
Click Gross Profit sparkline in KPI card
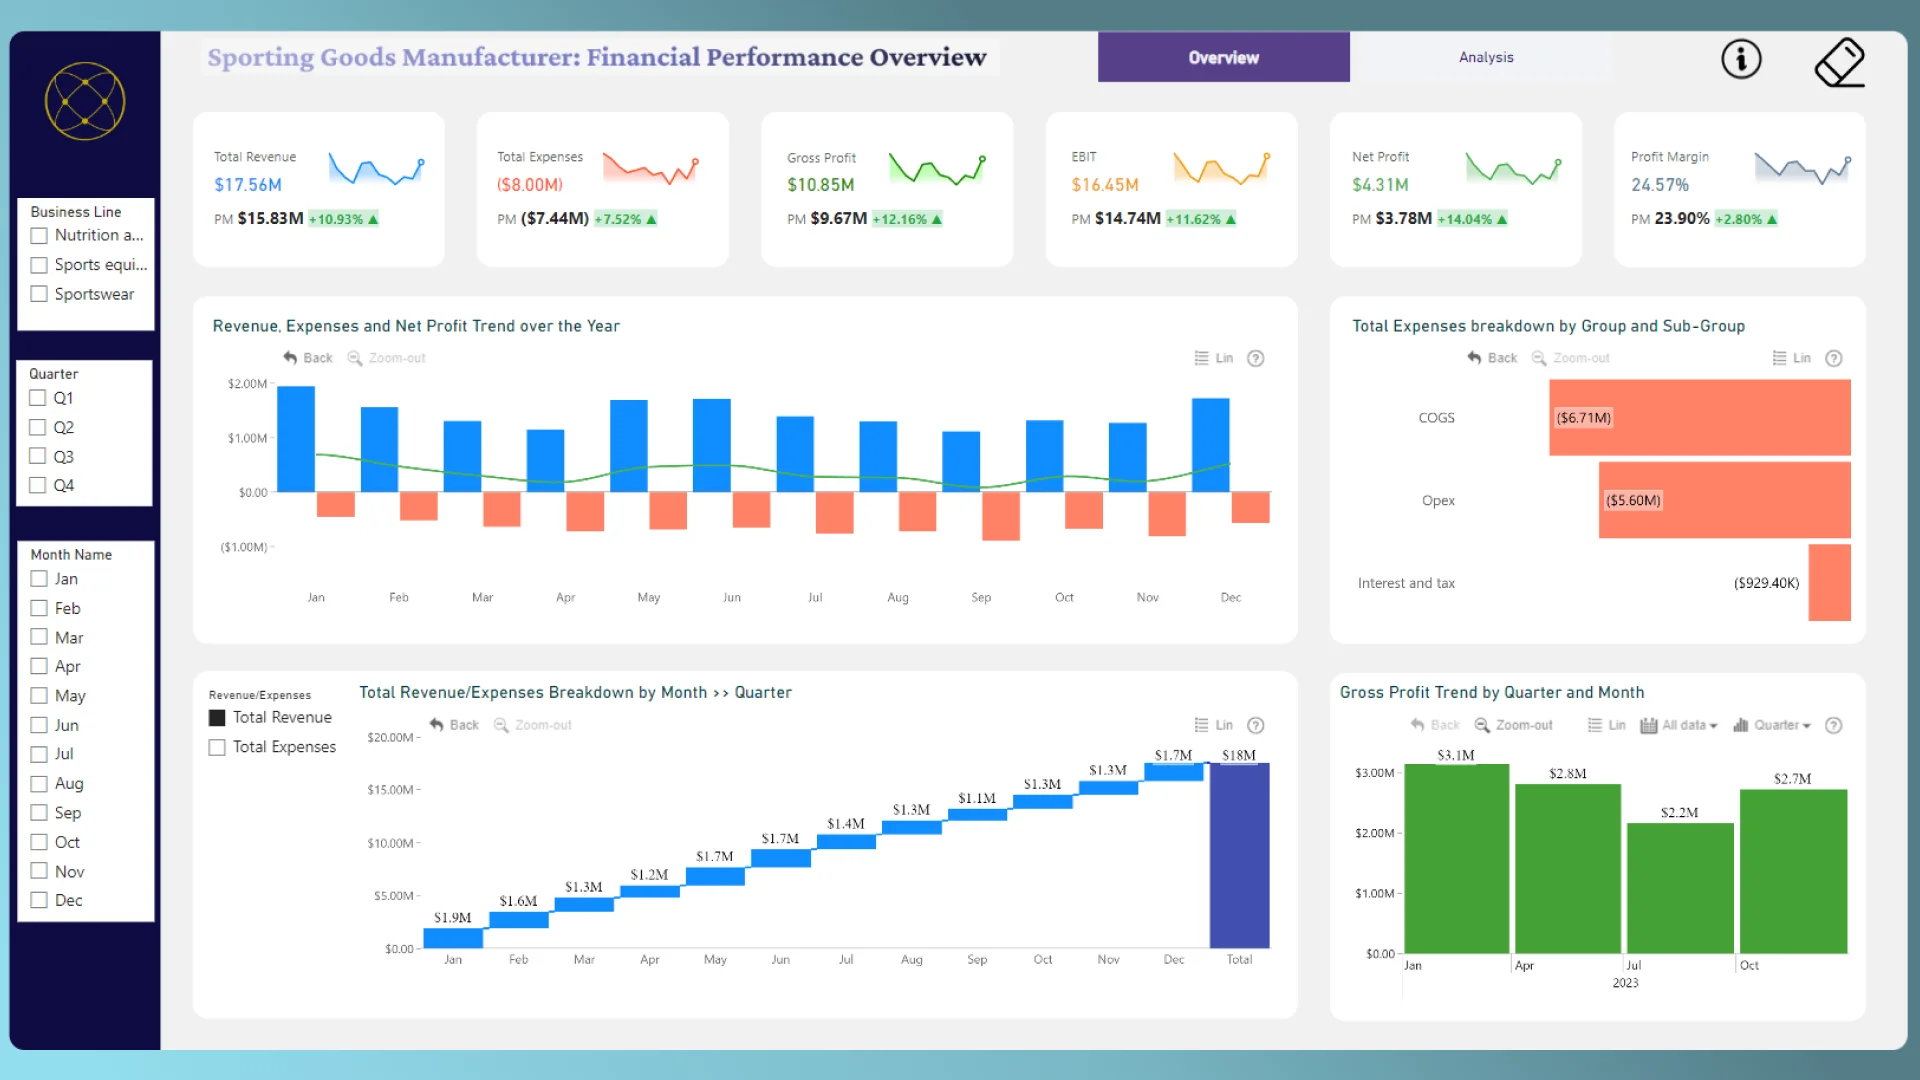(x=937, y=169)
